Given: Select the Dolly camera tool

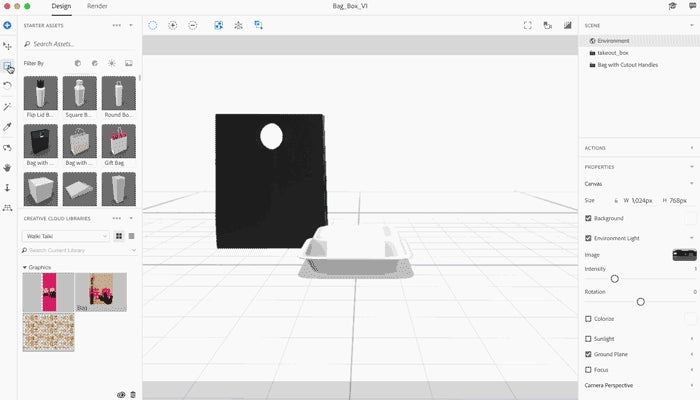Looking at the screenshot, I should 7,188.
